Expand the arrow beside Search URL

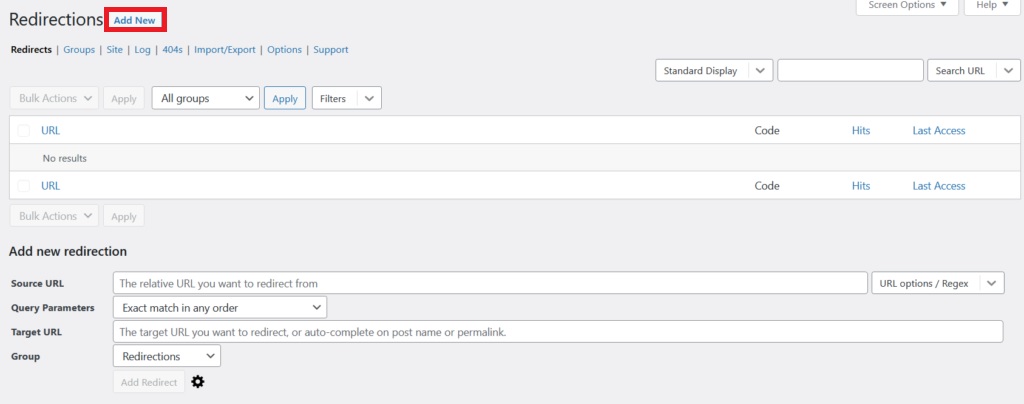click(1008, 70)
